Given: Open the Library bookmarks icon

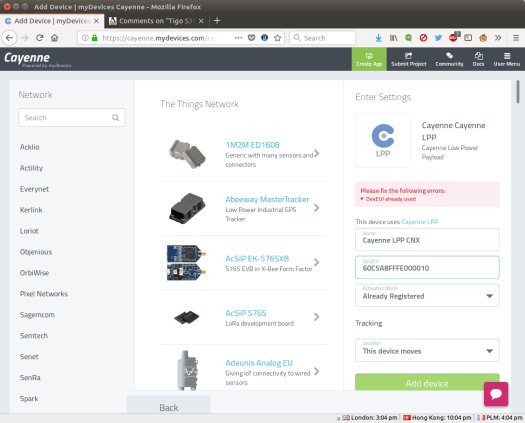Looking at the screenshot, I should click(393, 38).
